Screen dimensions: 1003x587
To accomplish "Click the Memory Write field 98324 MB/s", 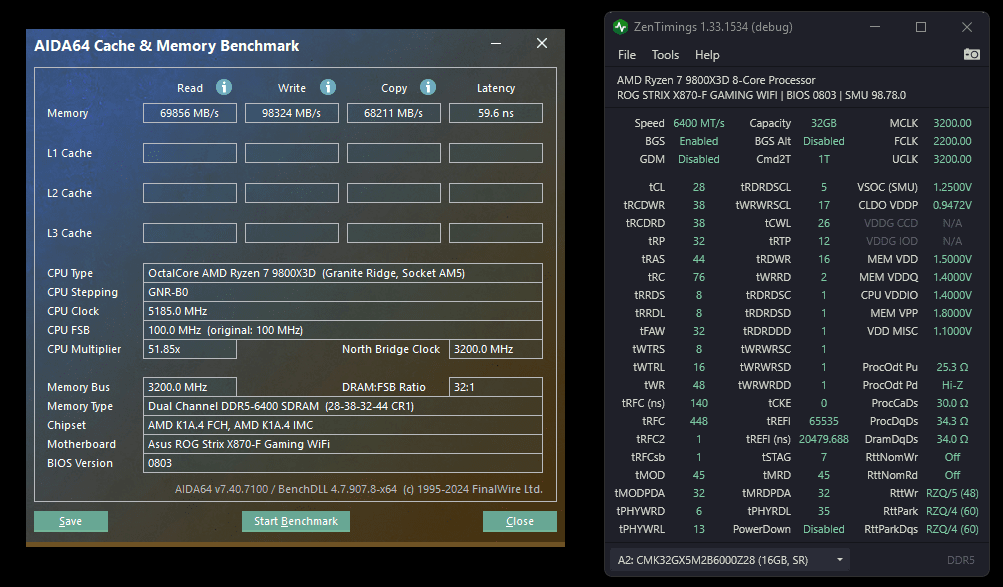I will pos(292,113).
